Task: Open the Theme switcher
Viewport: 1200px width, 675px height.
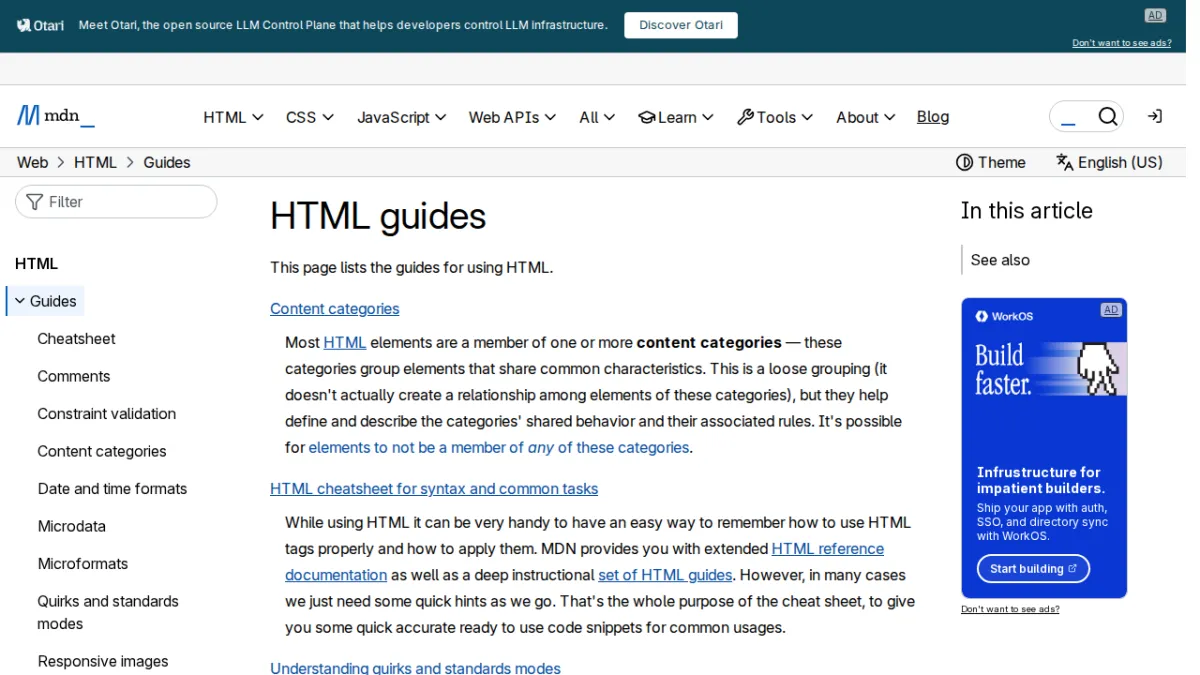Action: pos(991,162)
